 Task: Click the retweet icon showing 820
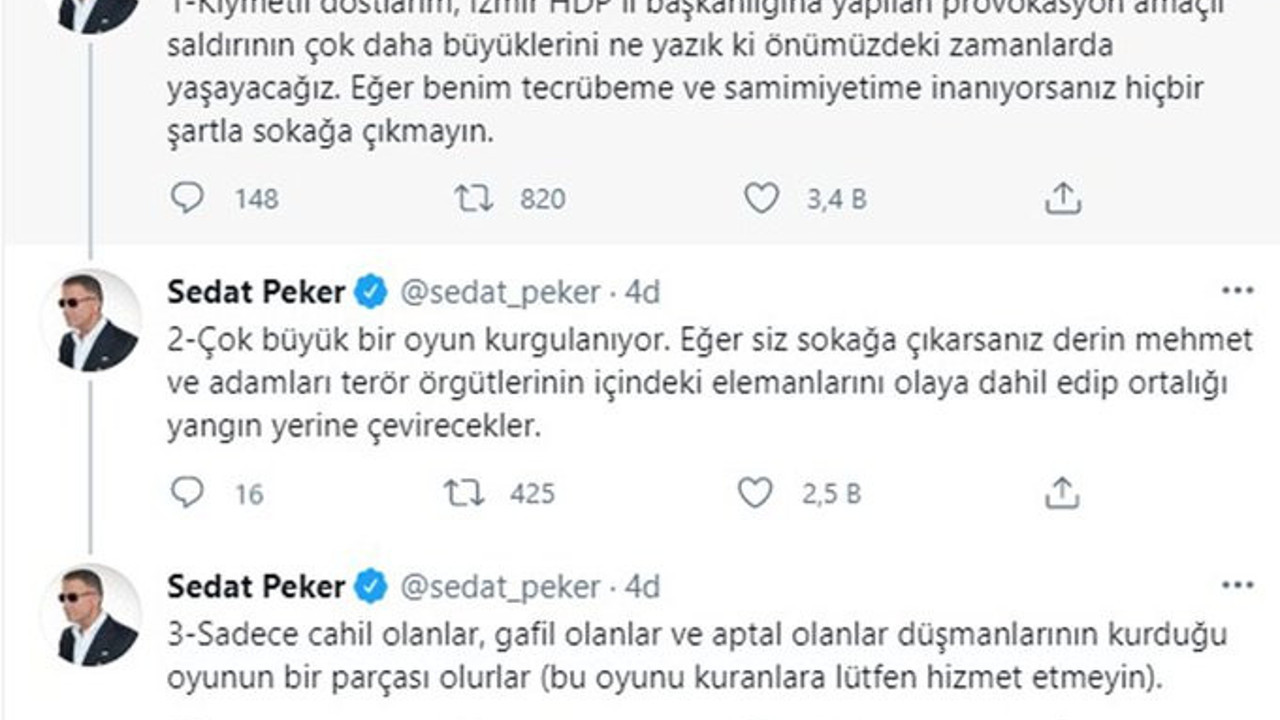(475, 198)
